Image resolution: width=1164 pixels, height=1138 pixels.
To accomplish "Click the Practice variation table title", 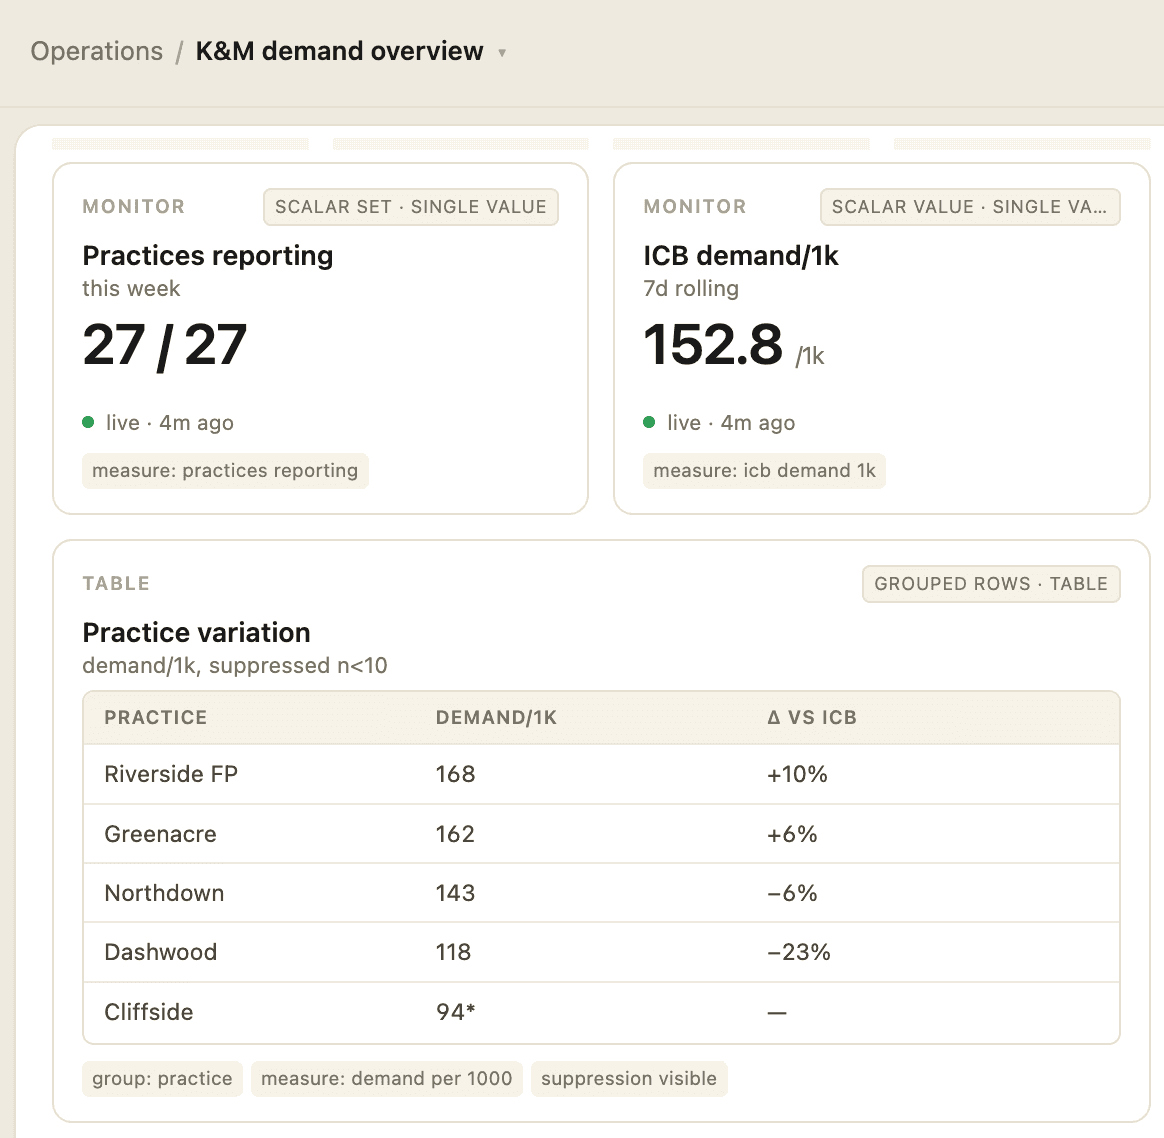I will tap(197, 632).
